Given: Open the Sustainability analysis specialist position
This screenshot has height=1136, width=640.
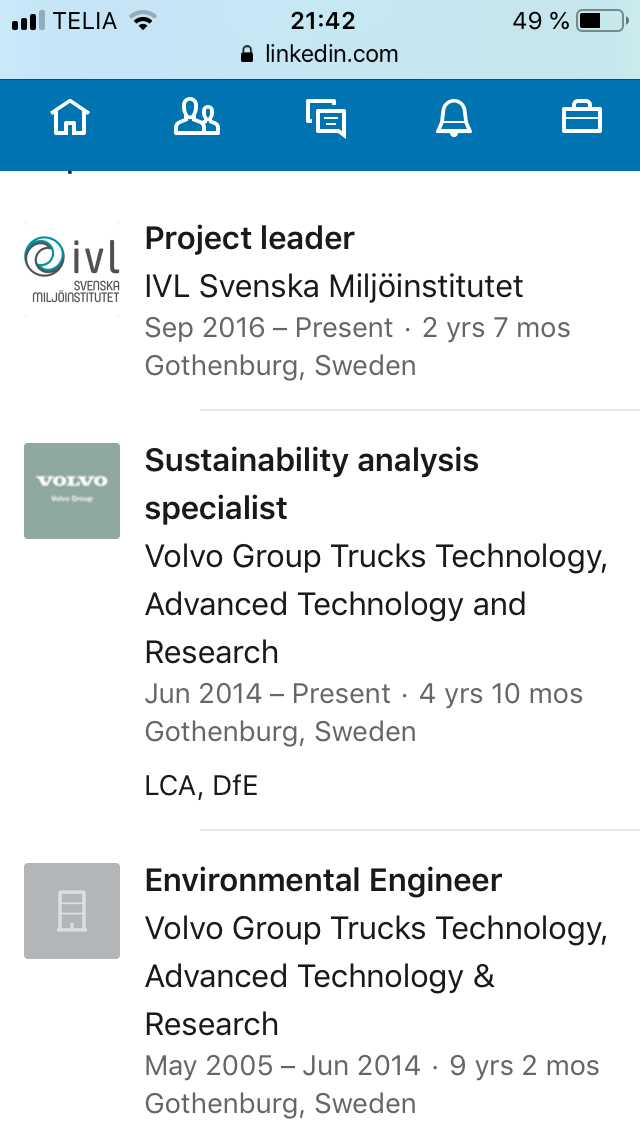Looking at the screenshot, I should click(x=312, y=484).
